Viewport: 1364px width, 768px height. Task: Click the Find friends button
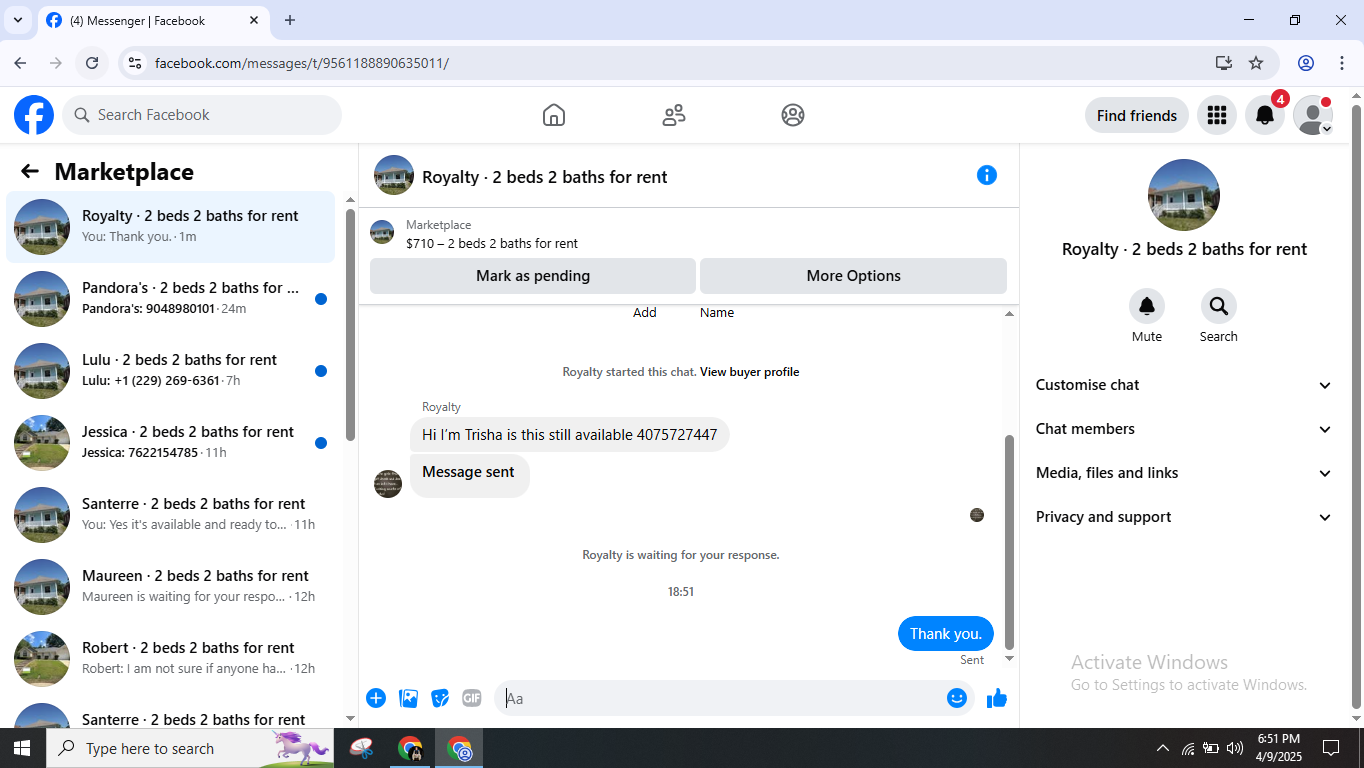[1137, 115]
